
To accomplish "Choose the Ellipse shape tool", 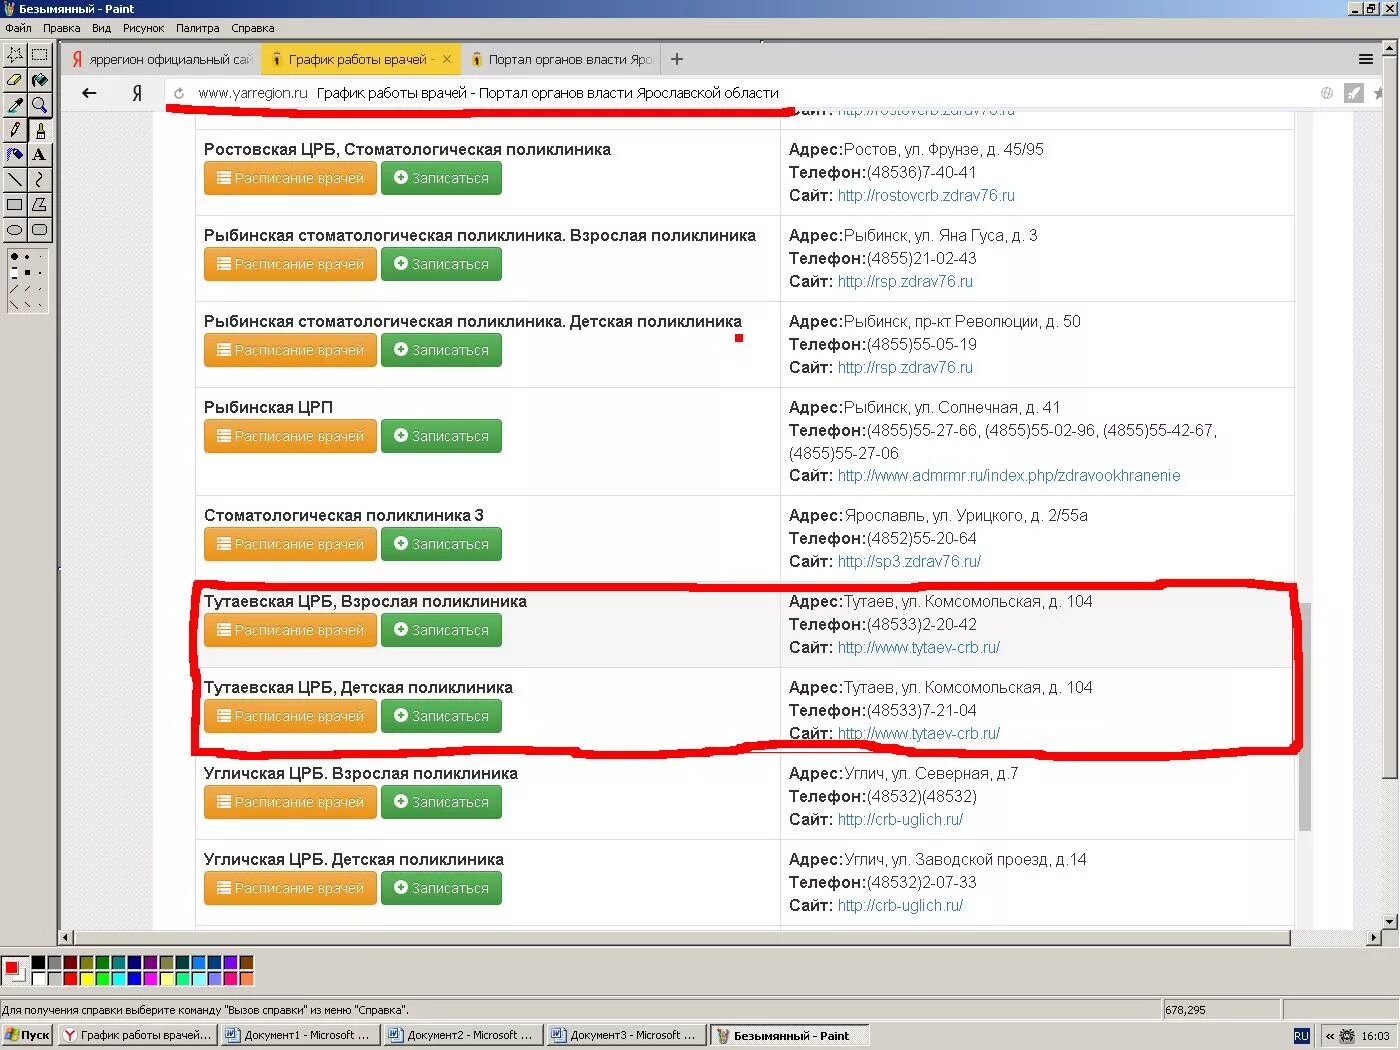I will 15,229.
